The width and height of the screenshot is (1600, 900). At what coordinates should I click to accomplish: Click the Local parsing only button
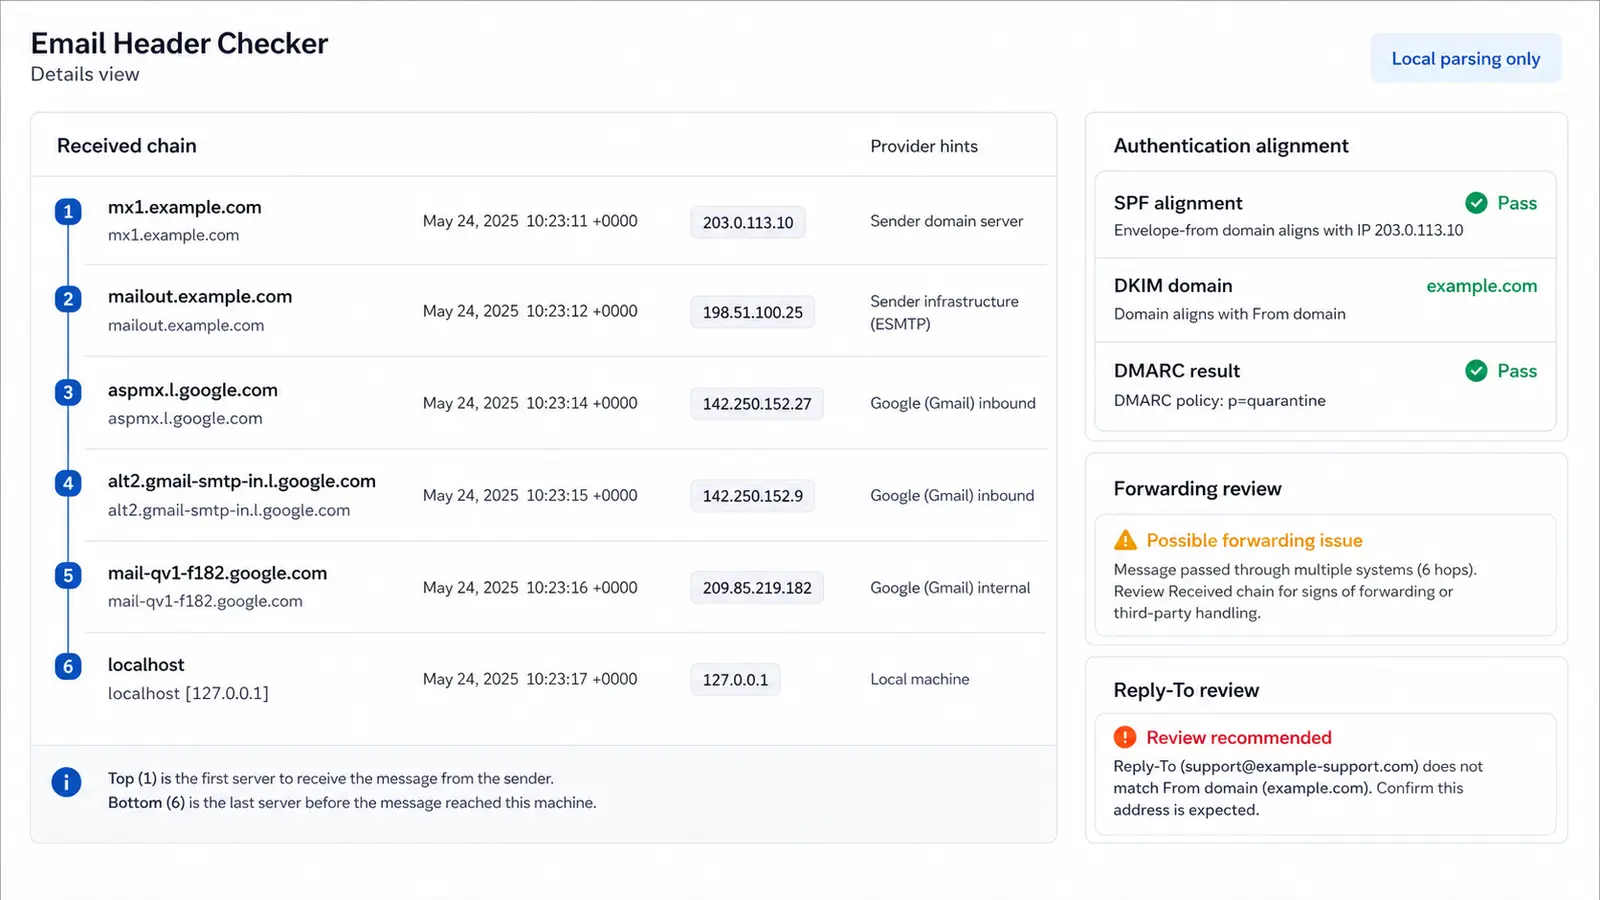pyautogui.click(x=1466, y=59)
